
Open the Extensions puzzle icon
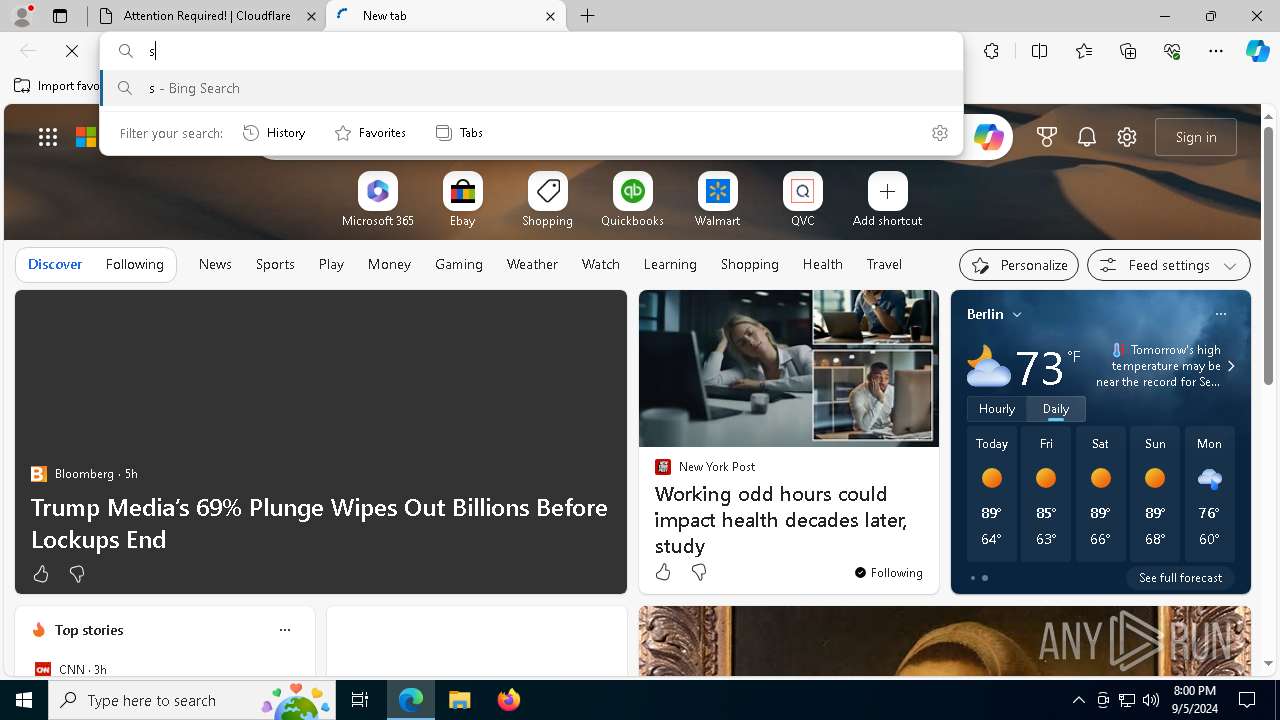991,51
